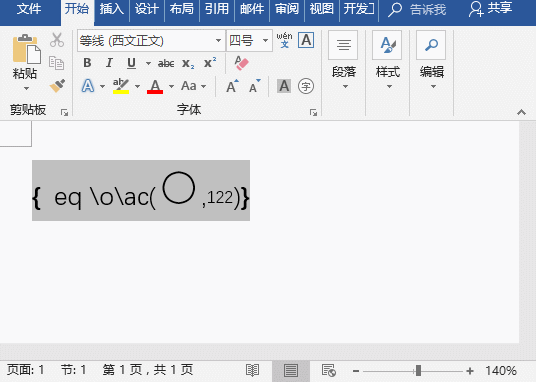The height and width of the screenshot is (382, 536).
Task: Open zoom dialog via 140% label
Action: (x=501, y=371)
